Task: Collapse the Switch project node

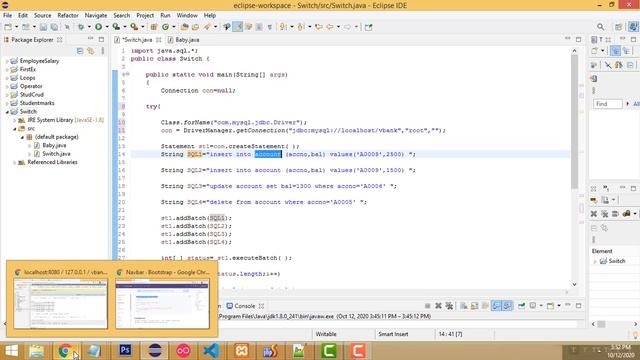Action: 7,112
